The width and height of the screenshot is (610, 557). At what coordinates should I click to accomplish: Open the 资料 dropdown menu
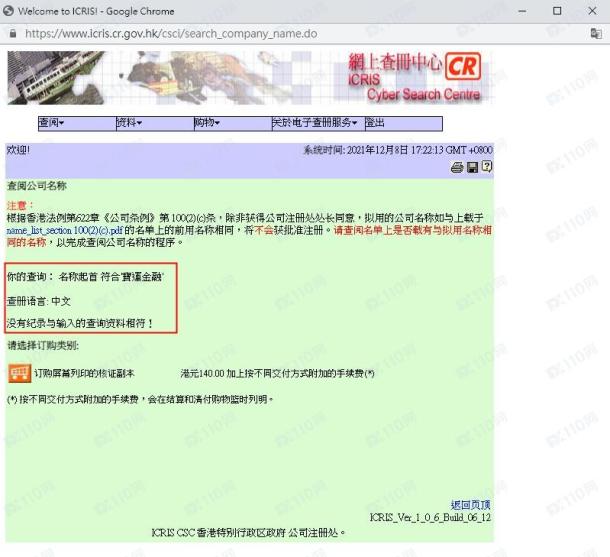130,123
